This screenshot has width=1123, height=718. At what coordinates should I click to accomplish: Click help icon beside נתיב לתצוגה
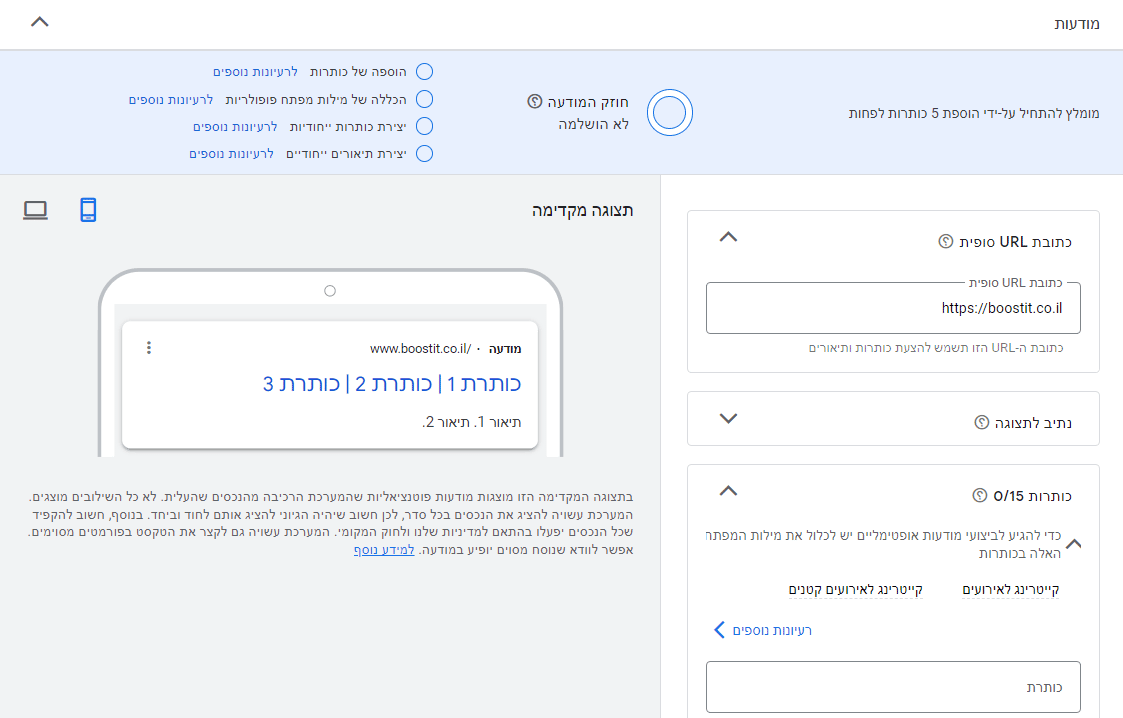[981, 422]
